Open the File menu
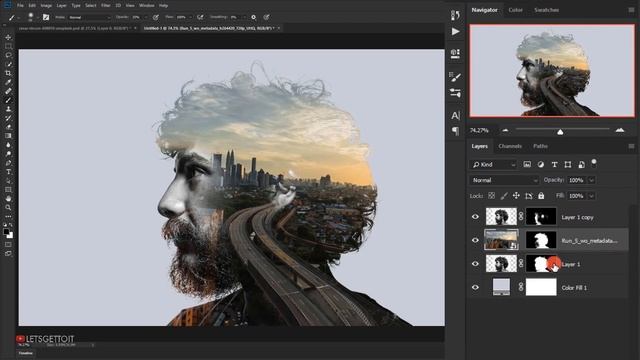 pos(20,6)
